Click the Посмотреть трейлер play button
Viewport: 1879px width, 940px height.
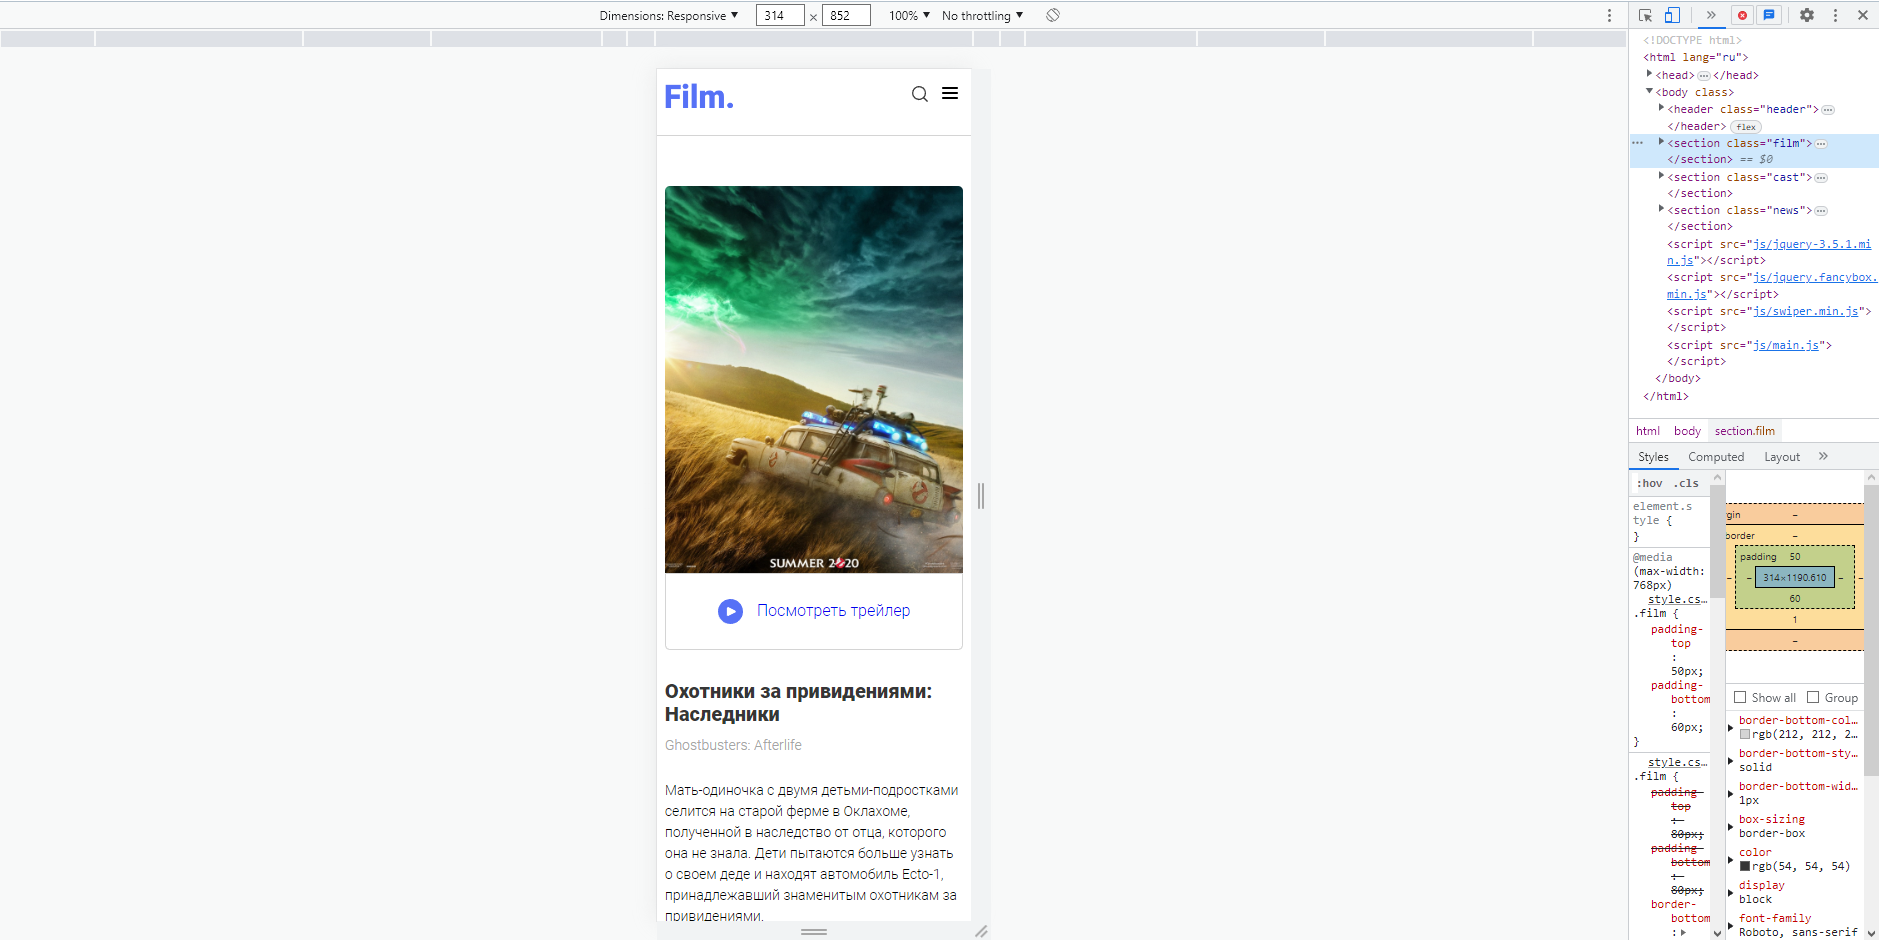[730, 611]
